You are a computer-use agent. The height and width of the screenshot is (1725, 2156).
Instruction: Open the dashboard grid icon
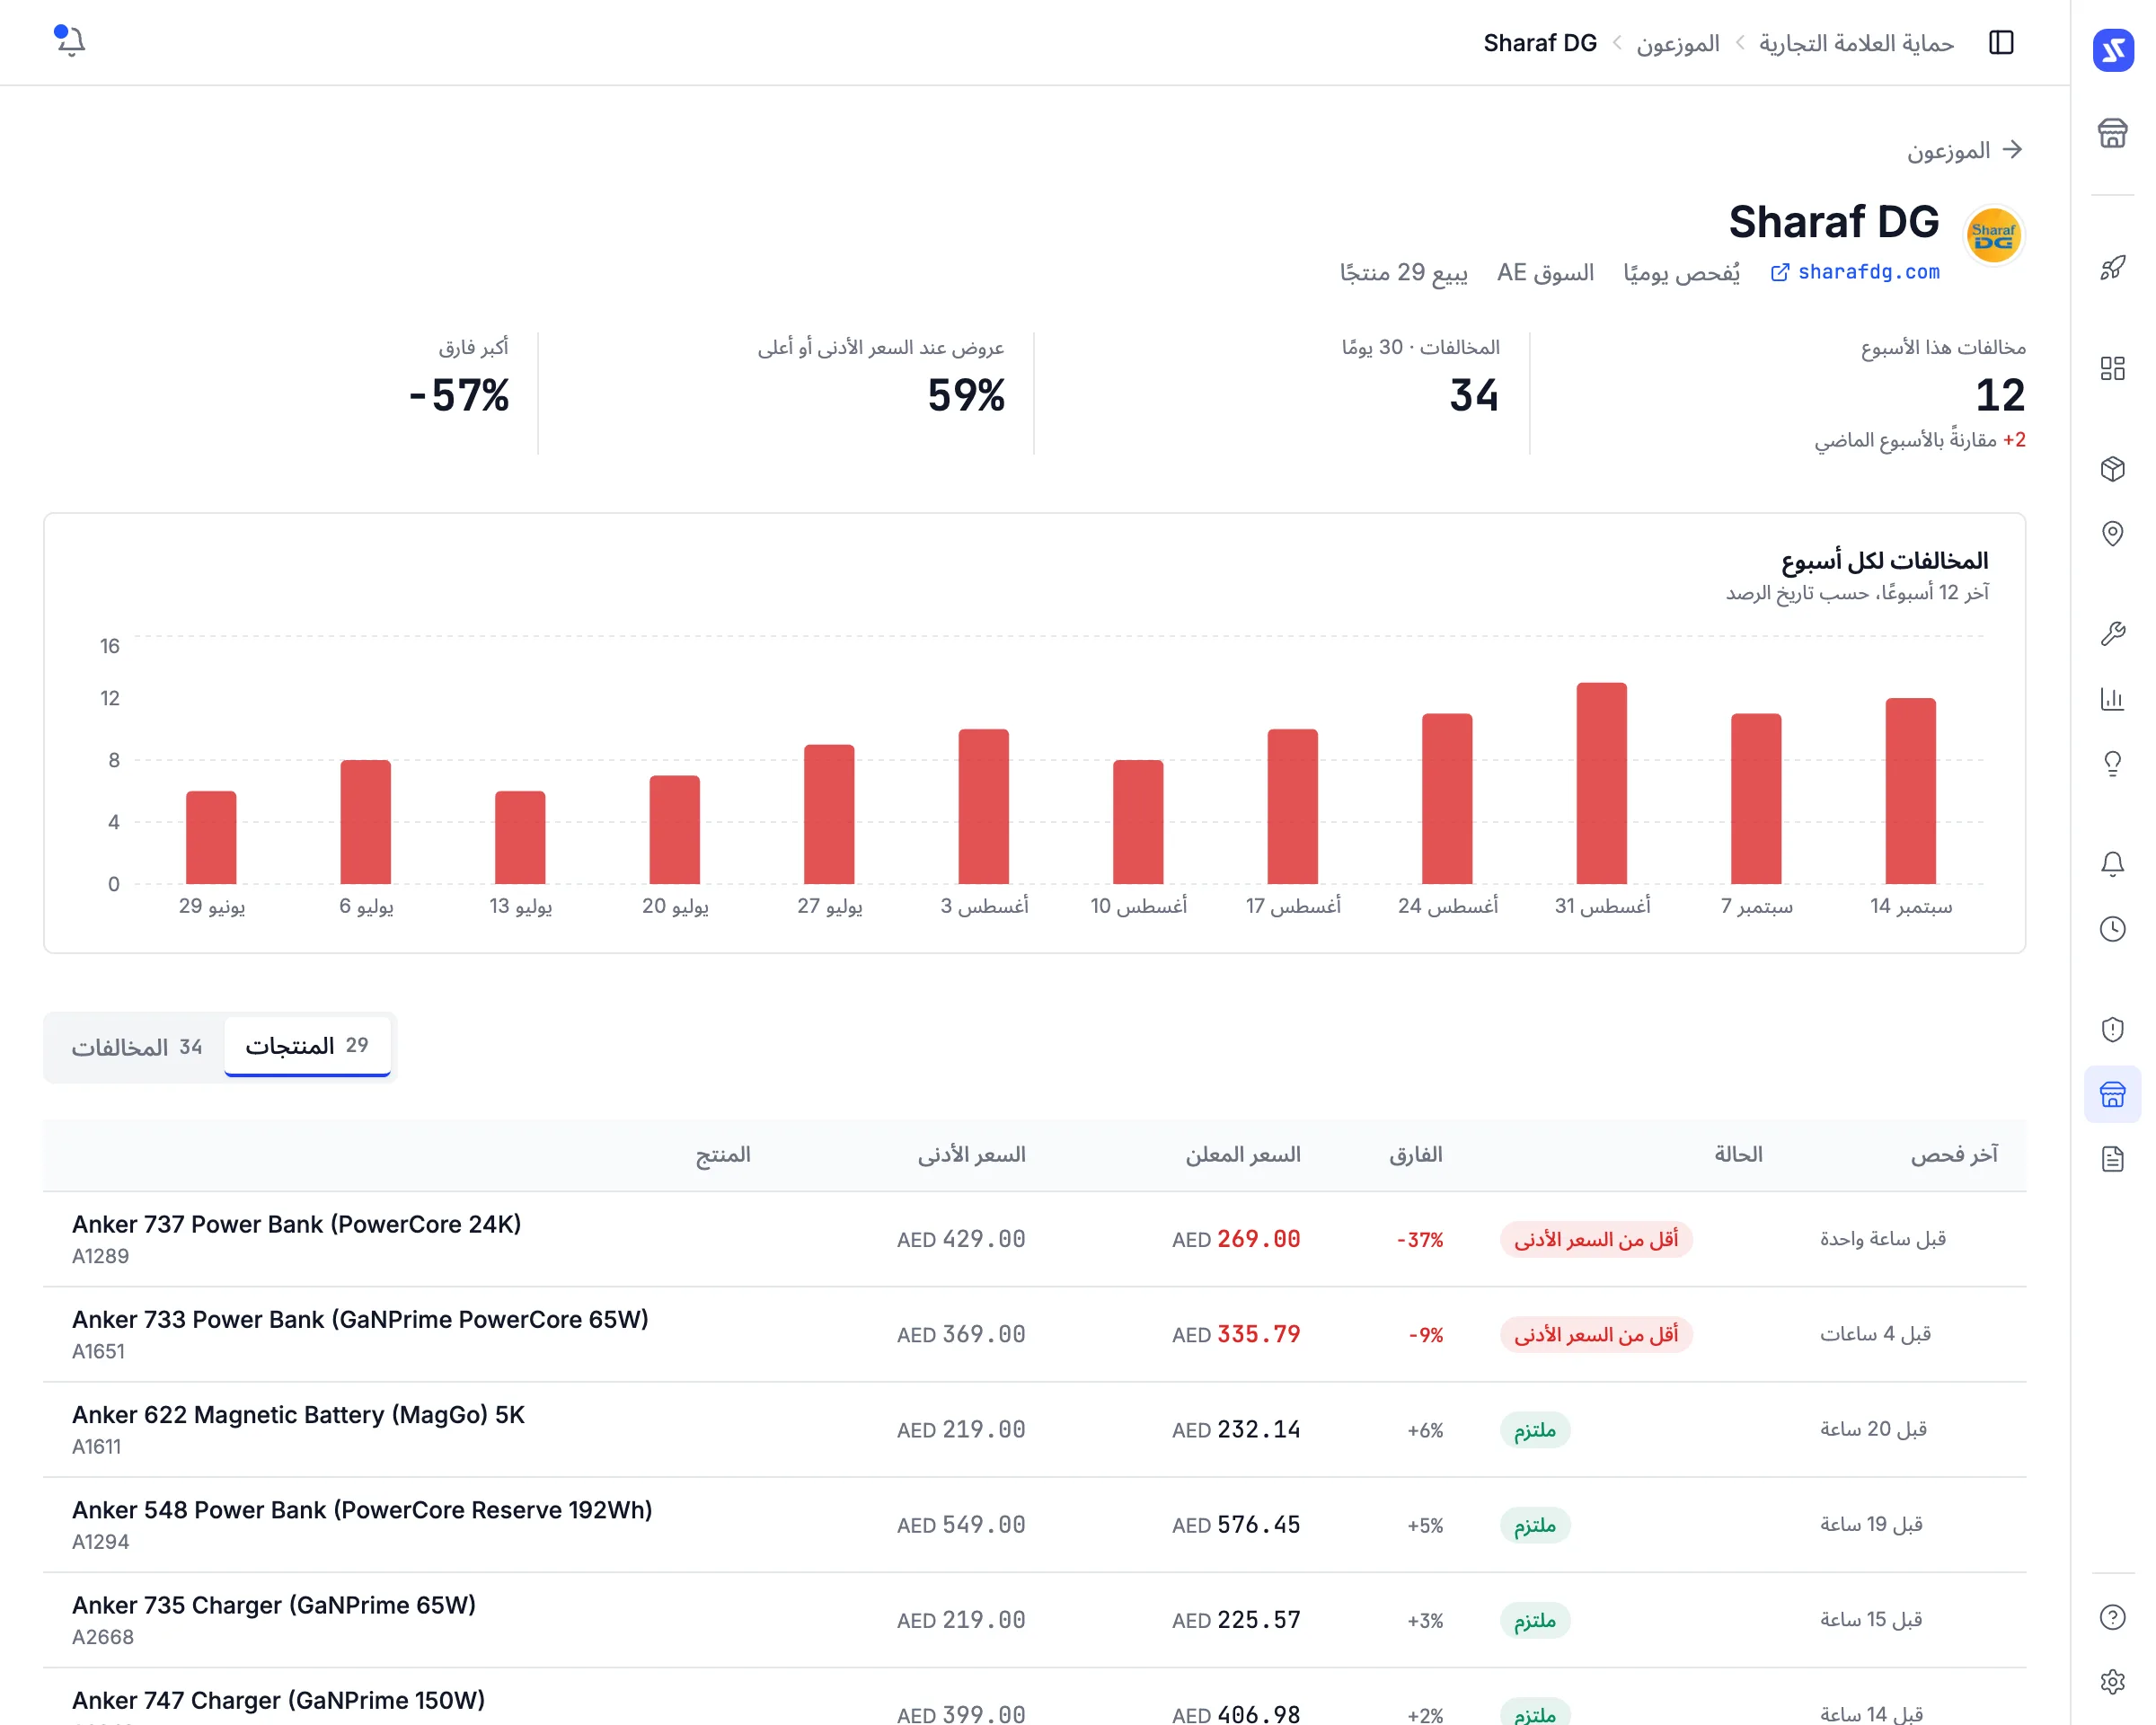(x=2112, y=368)
